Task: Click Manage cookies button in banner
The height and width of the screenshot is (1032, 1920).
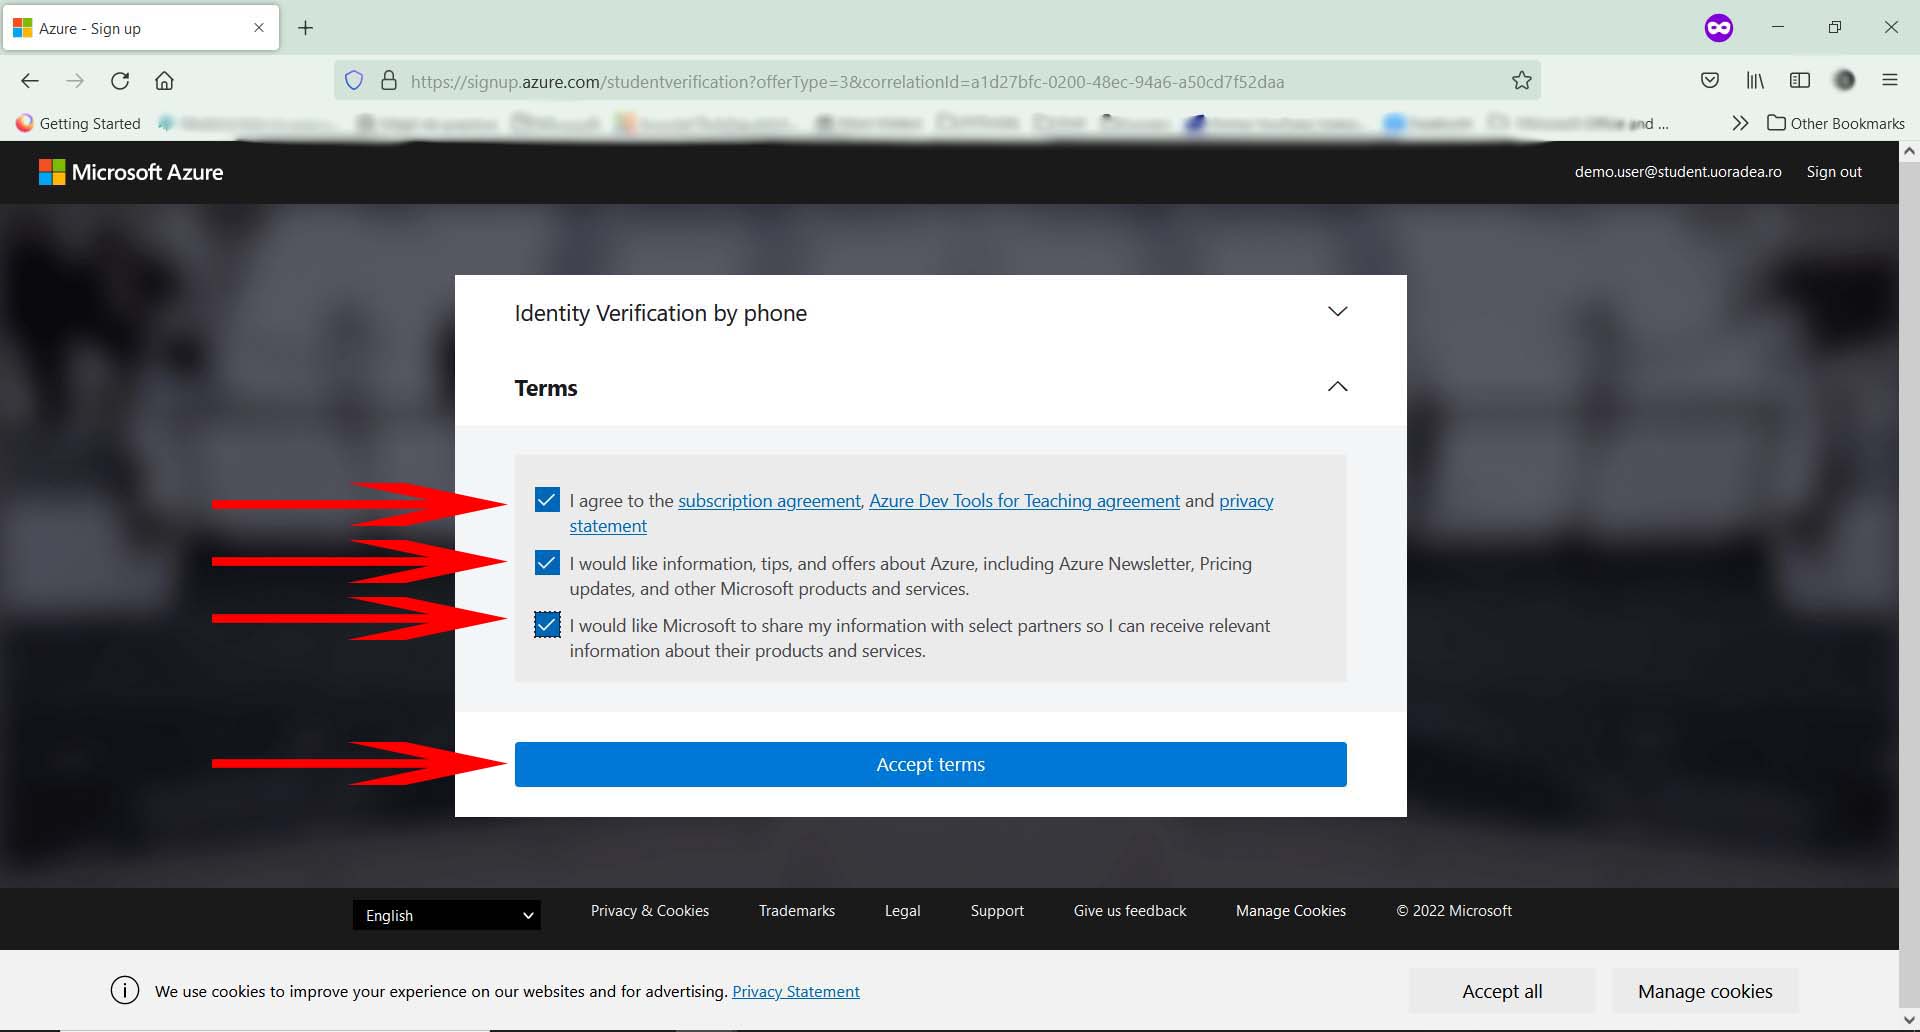Action: tap(1705, 991)
